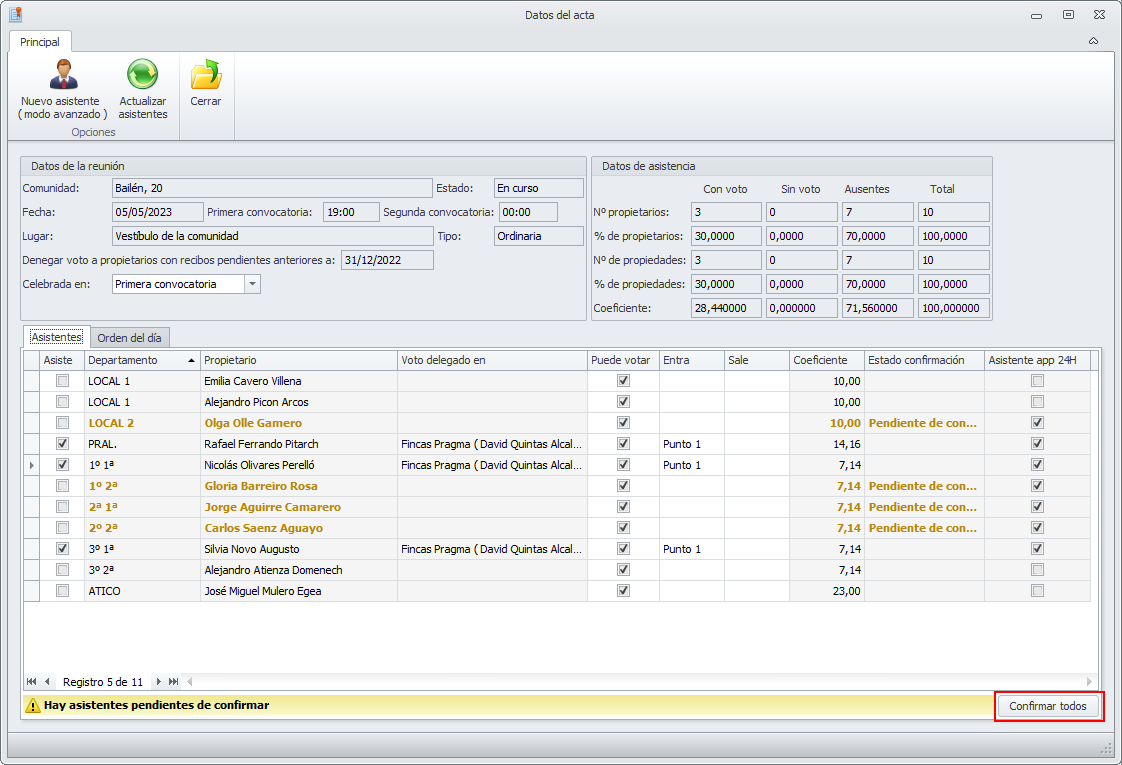Sort by the Departamento column header
The width and height of the screenshot is (1122, 765).
point(140,360)
